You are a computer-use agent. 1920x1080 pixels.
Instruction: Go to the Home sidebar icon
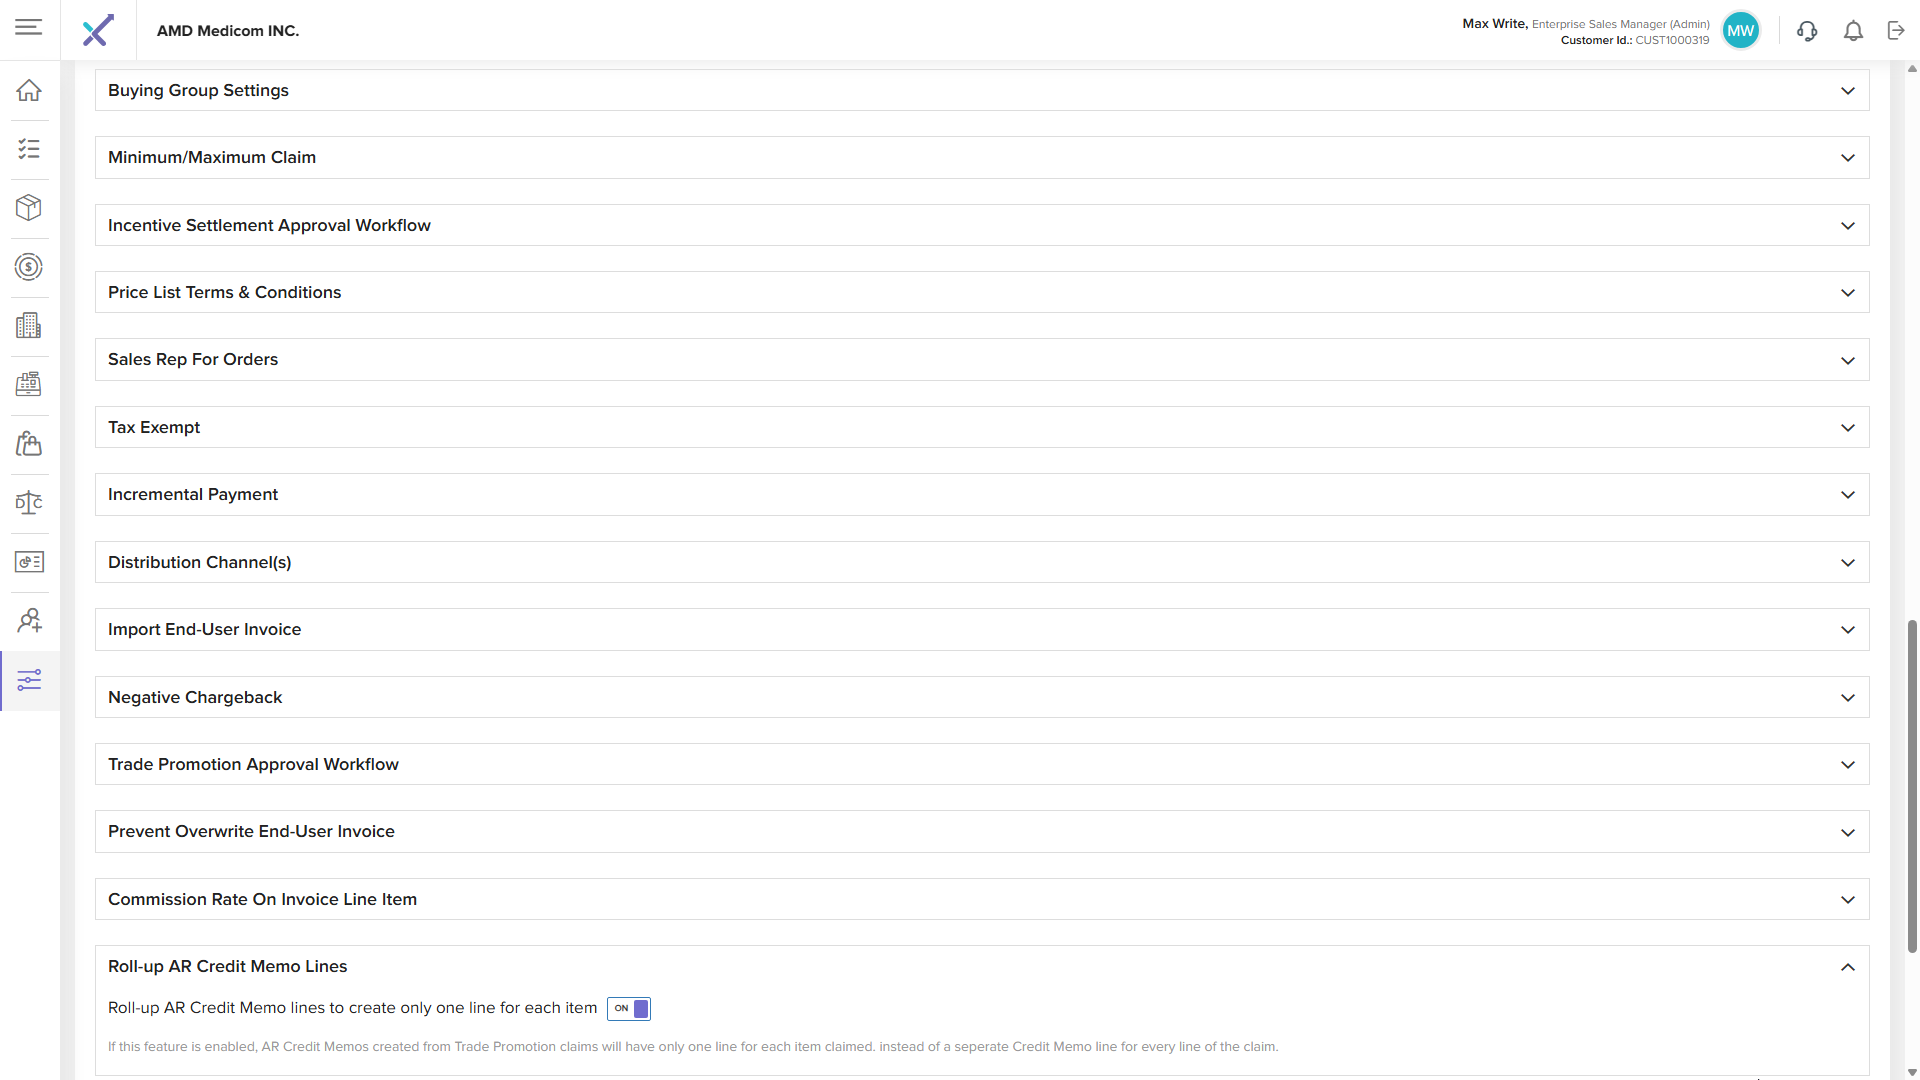29,90
